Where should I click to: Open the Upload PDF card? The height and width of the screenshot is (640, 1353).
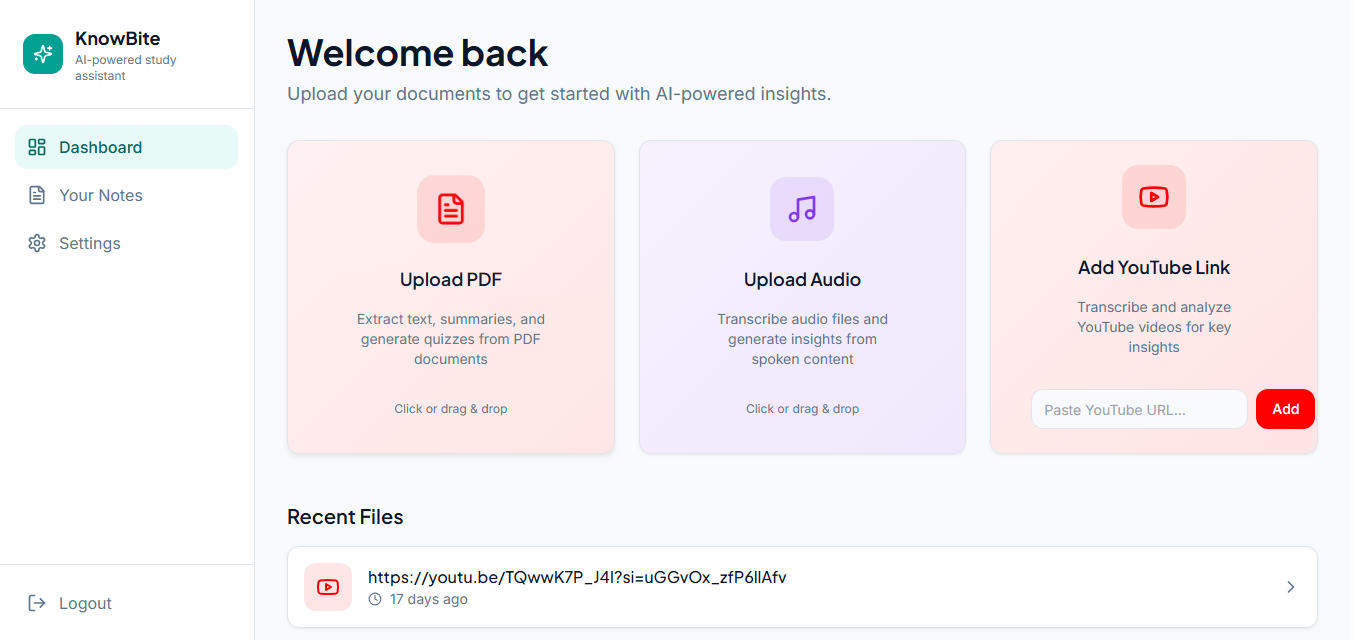(450, 297)
